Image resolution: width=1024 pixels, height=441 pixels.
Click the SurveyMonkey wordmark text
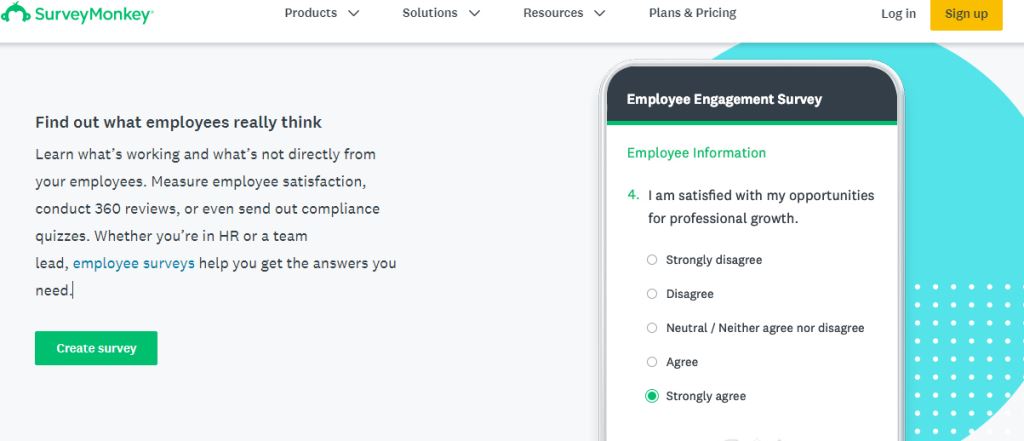(91, 14)
